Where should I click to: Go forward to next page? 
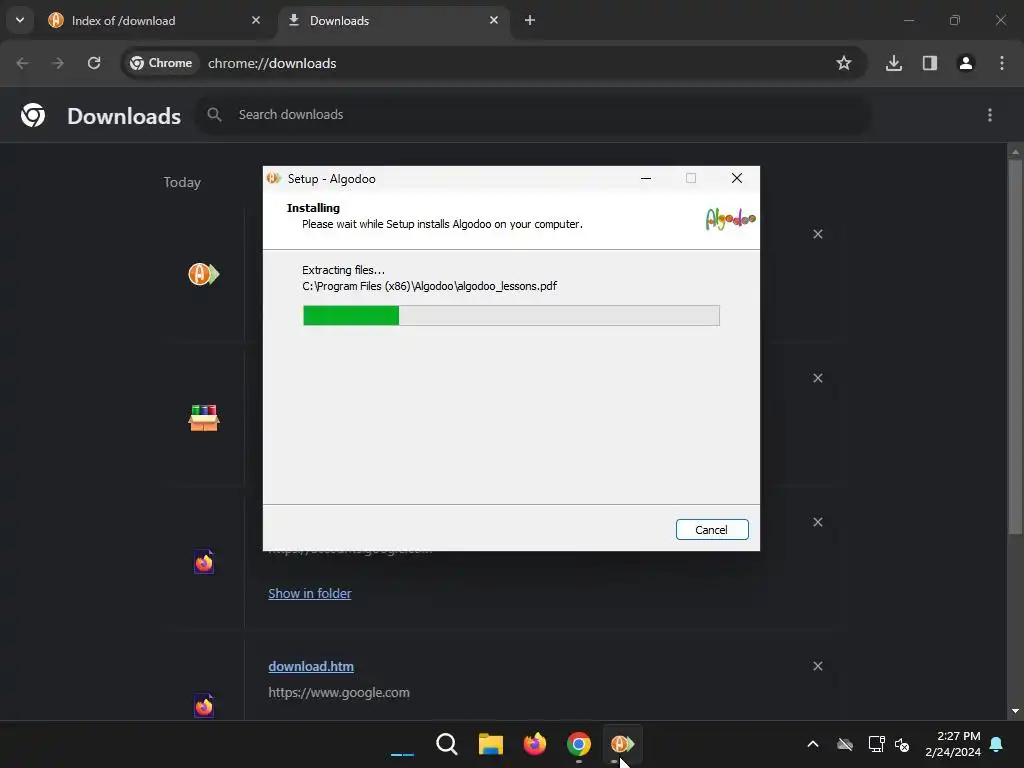58,63
